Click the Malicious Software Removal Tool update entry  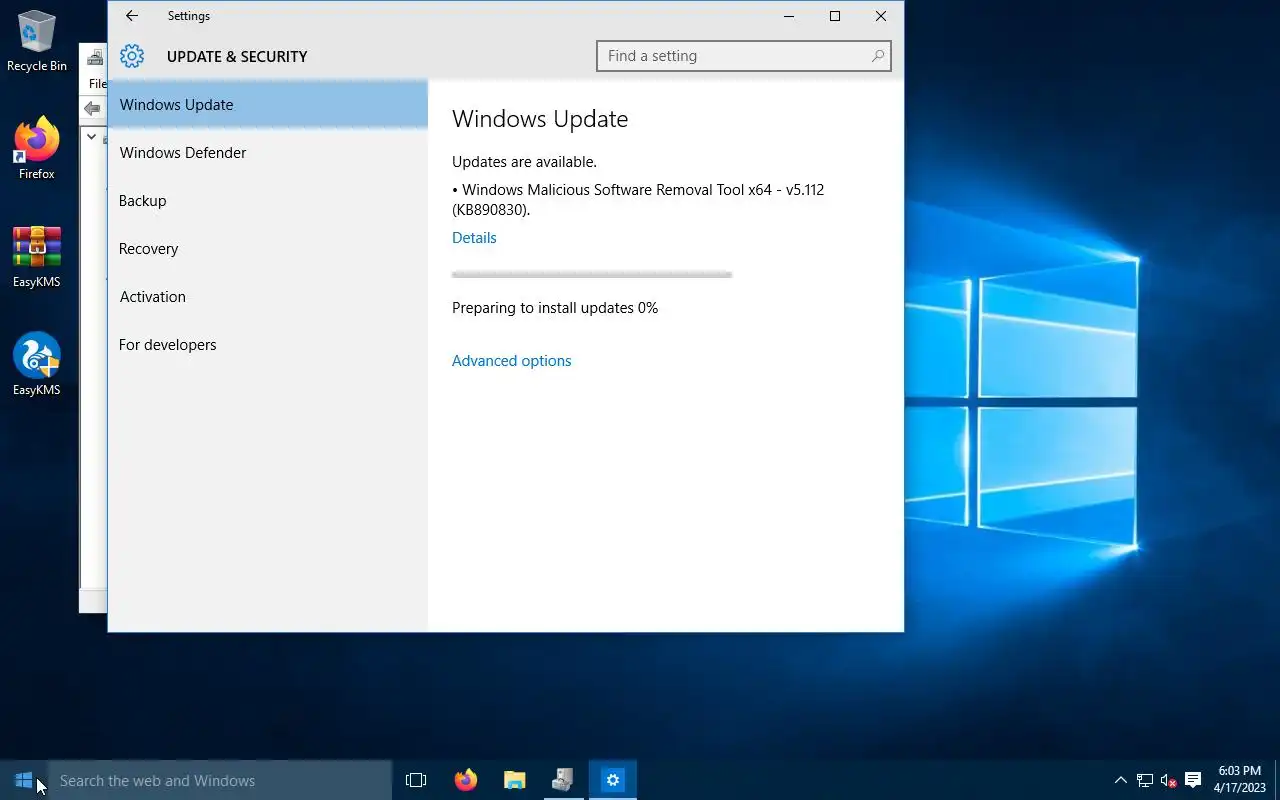(x=638, y=200)
